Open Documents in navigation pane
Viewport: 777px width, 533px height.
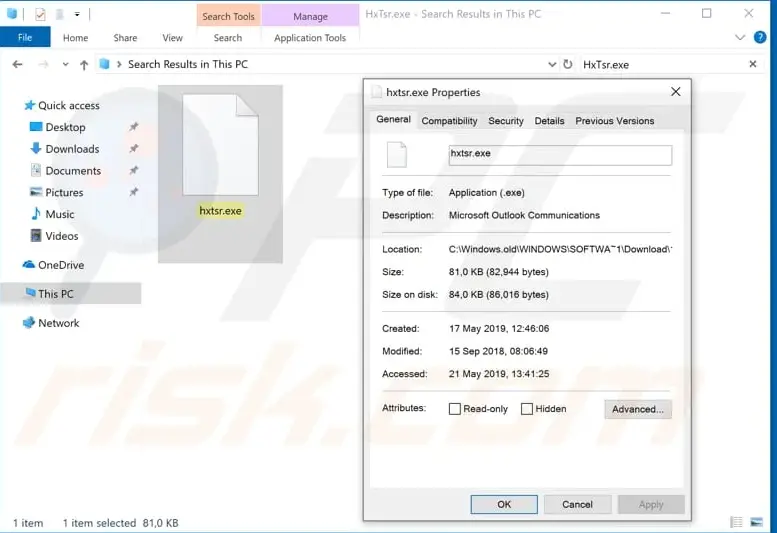[73, 170]
